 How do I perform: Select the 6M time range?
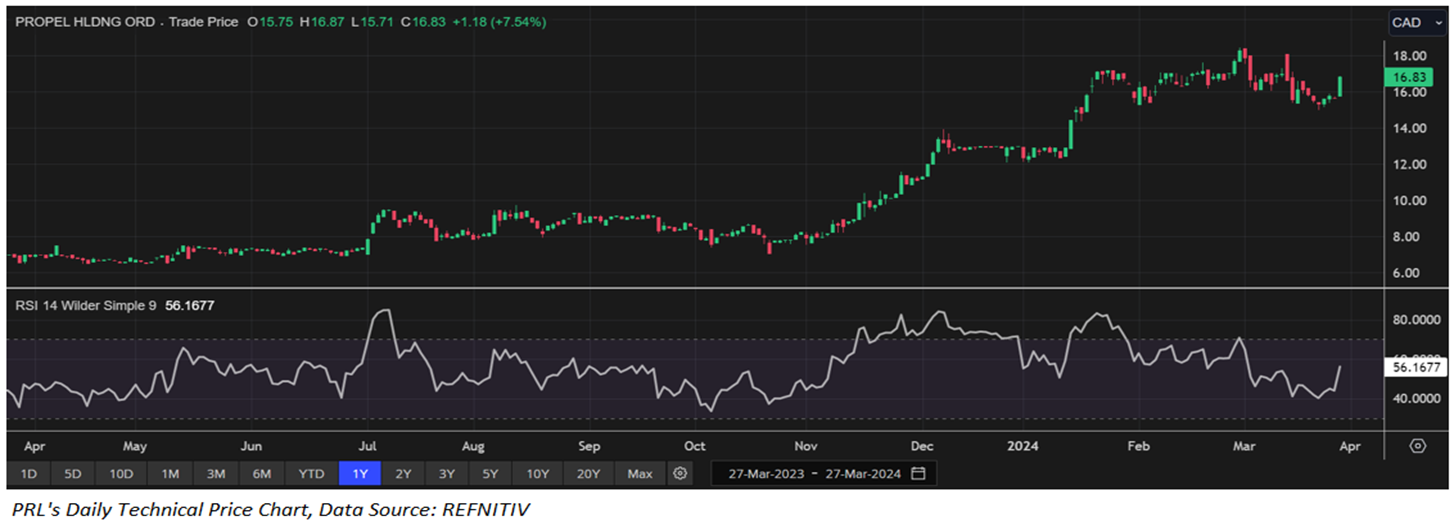click(x=262, y=473)
